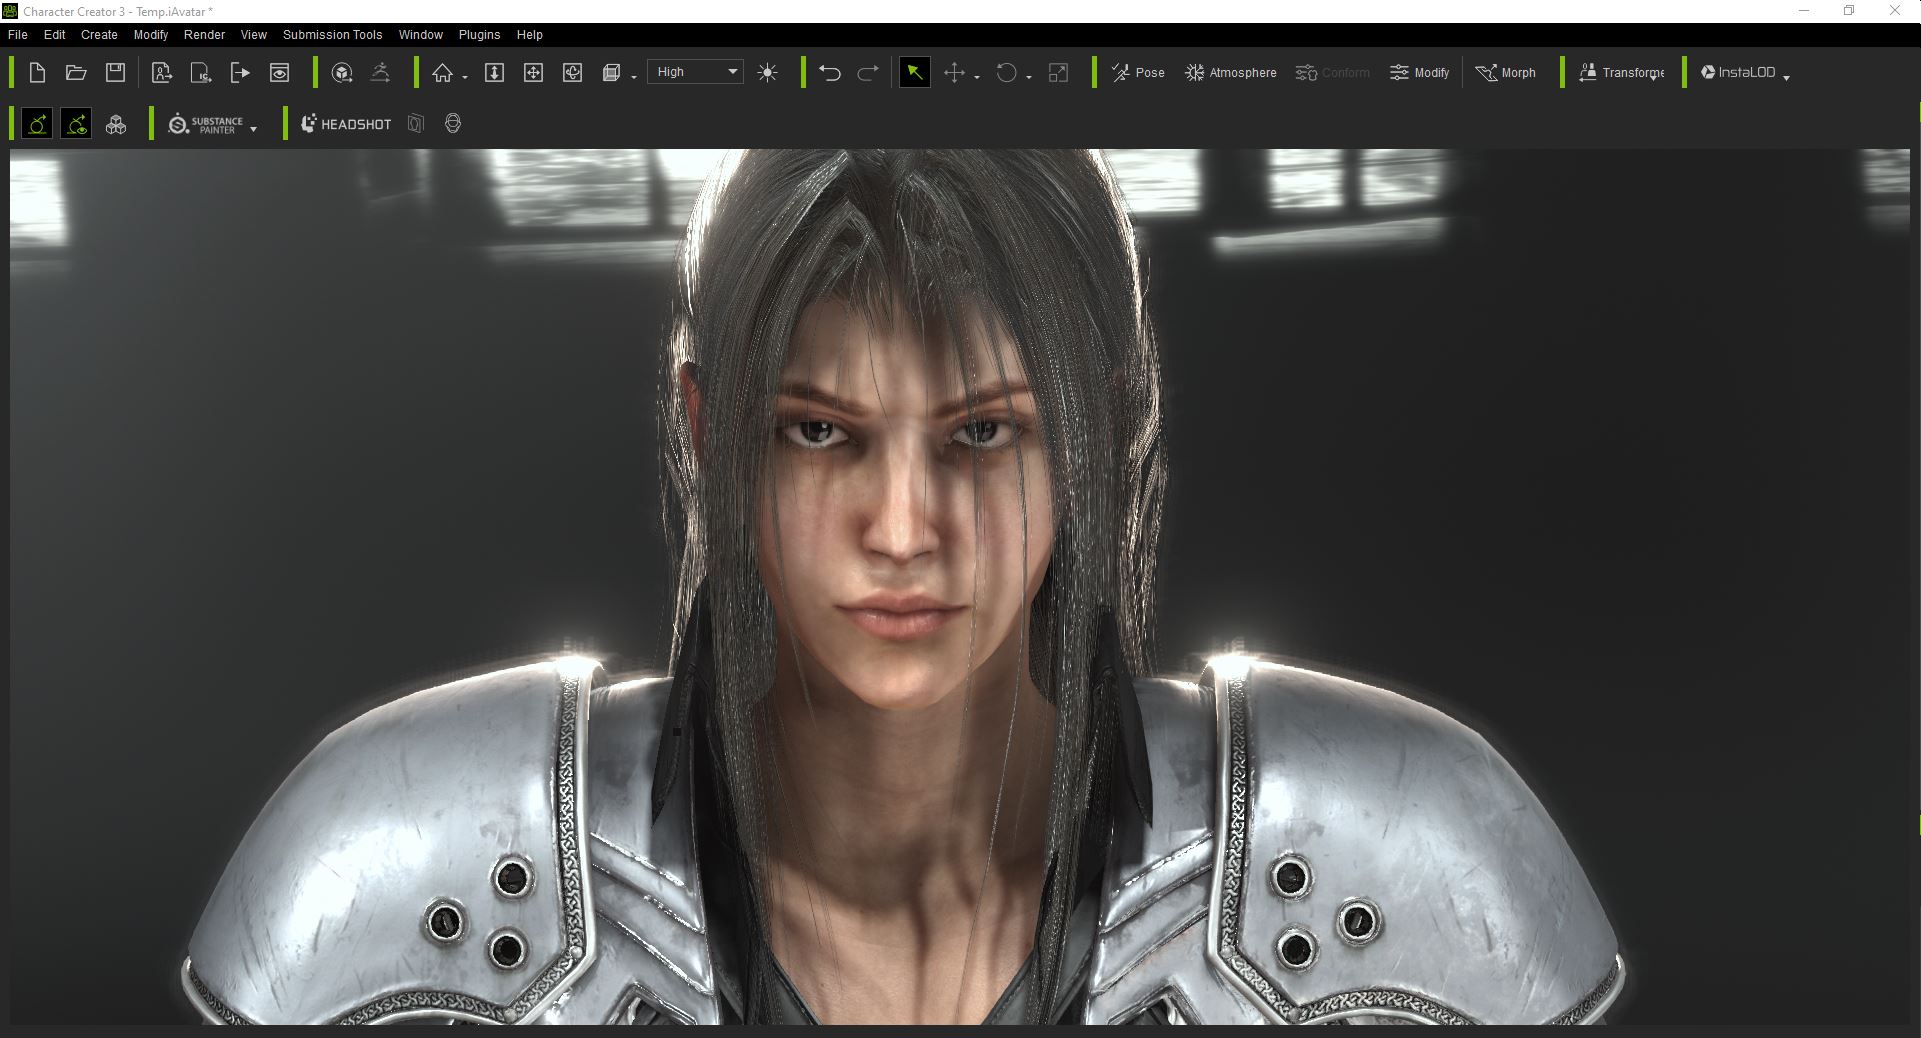Open the Render menu
Image resolution: width=1921 pixels, height=1038 pixels.
tap(204, 34)
